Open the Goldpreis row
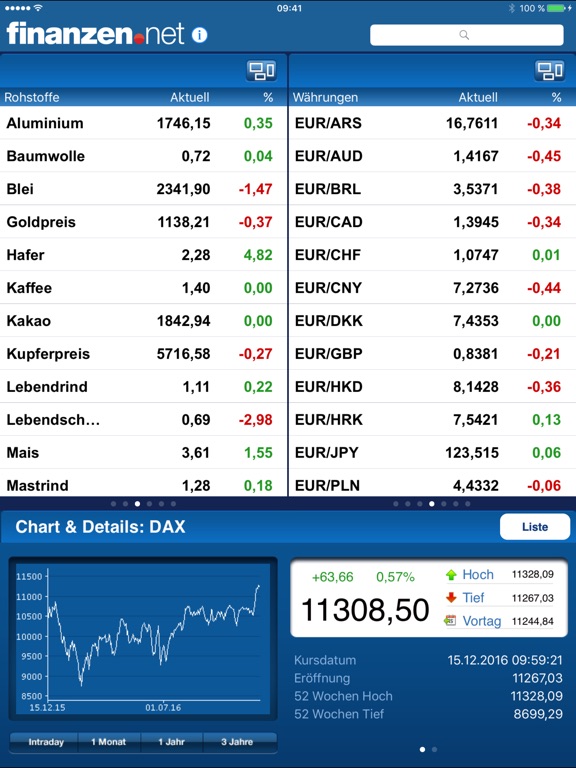The height and width of the screenshot is (768, 576). pos(143,222)
